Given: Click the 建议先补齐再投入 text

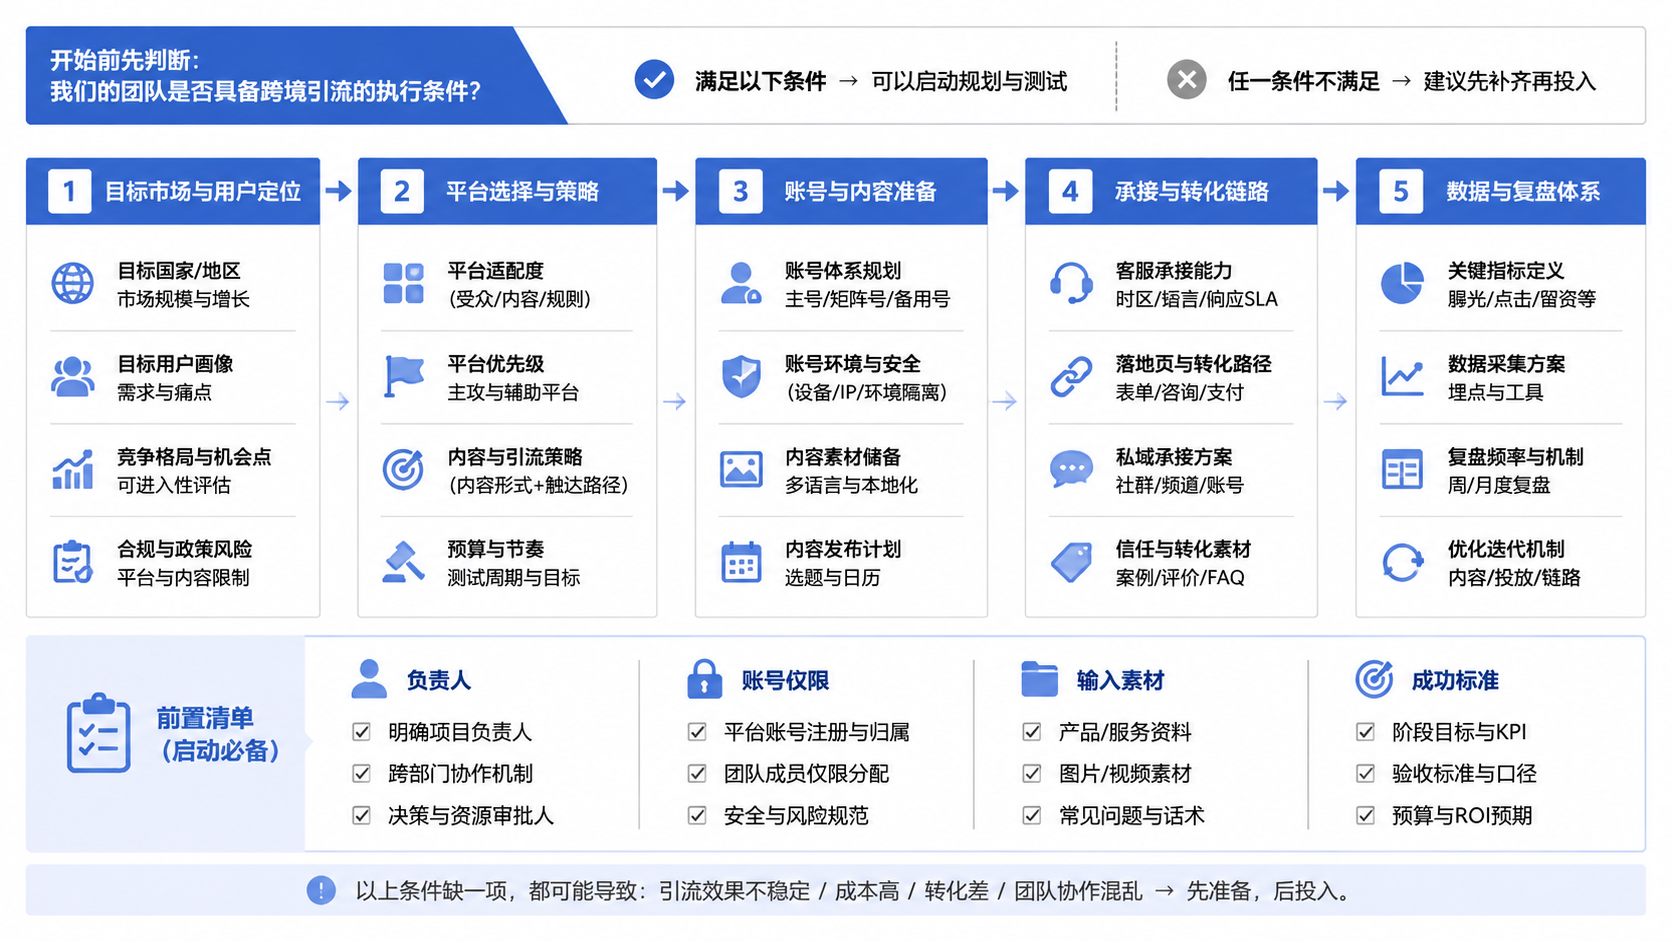Looking at the screenshot, I should [1509, 81].
